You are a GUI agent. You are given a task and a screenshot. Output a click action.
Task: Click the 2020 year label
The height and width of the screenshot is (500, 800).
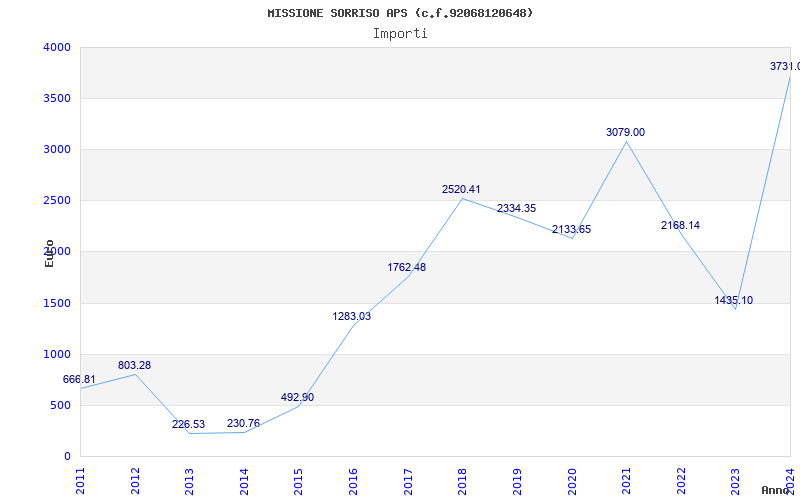(572, 481)
